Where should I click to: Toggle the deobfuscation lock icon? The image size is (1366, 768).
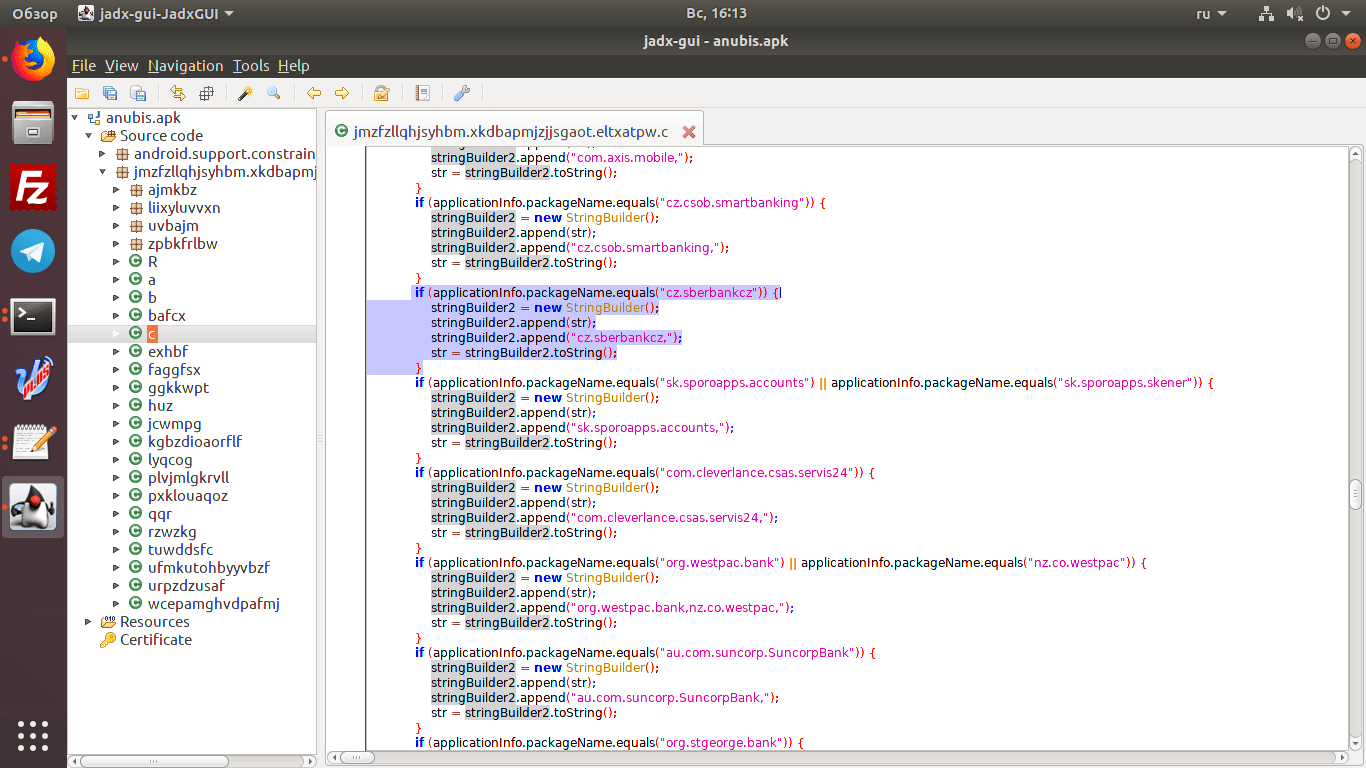click(x=381, y=93)
